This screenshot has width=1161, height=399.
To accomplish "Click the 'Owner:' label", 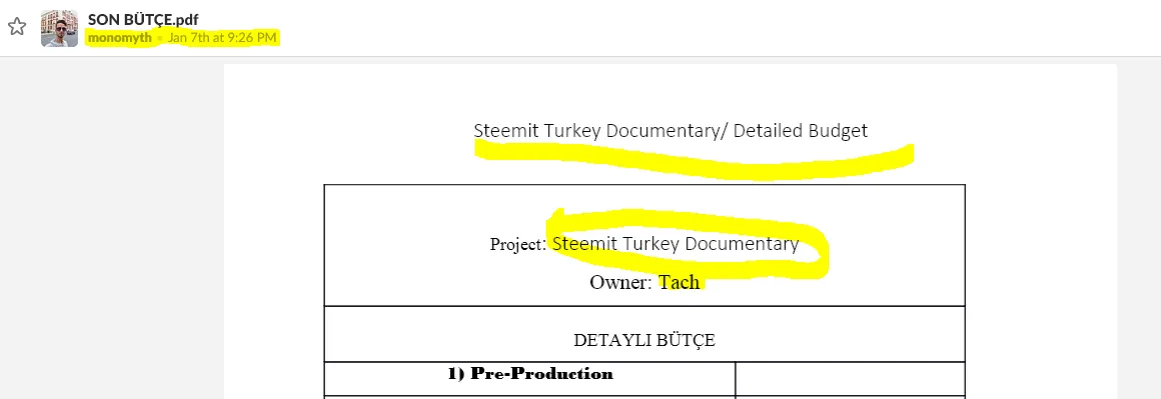I will pos(620,282).
